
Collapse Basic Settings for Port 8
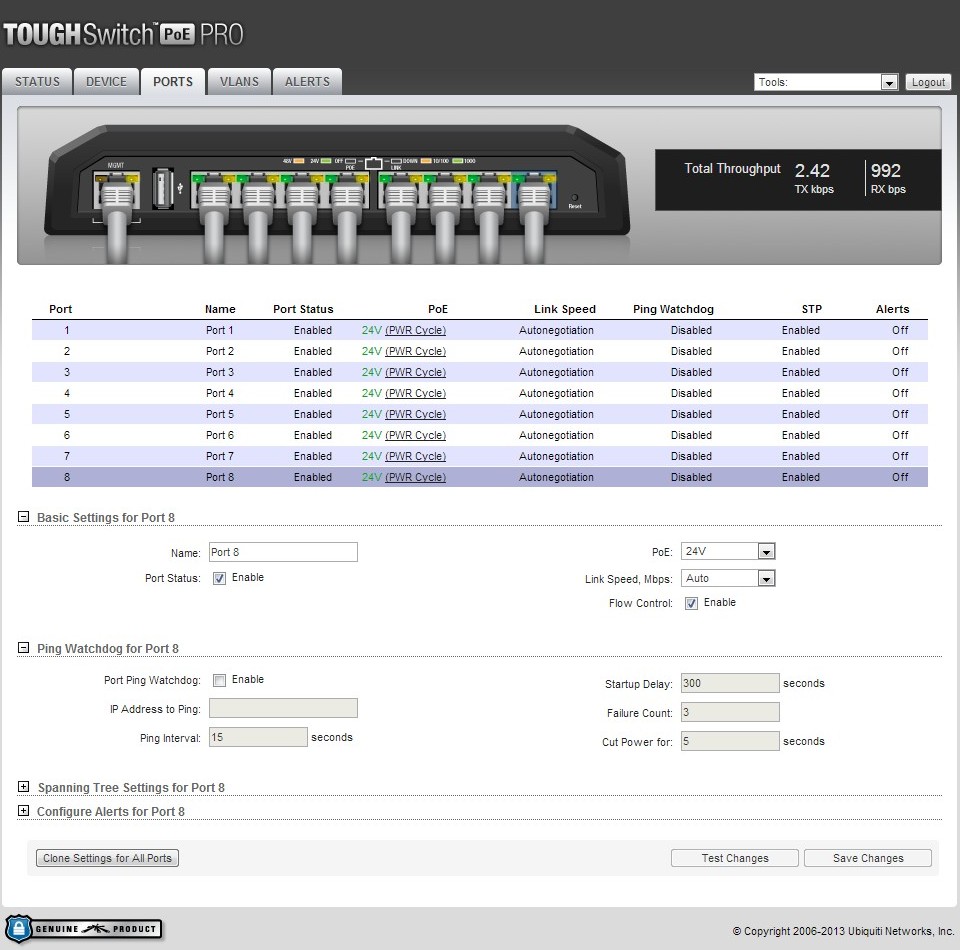coord(23,517)
